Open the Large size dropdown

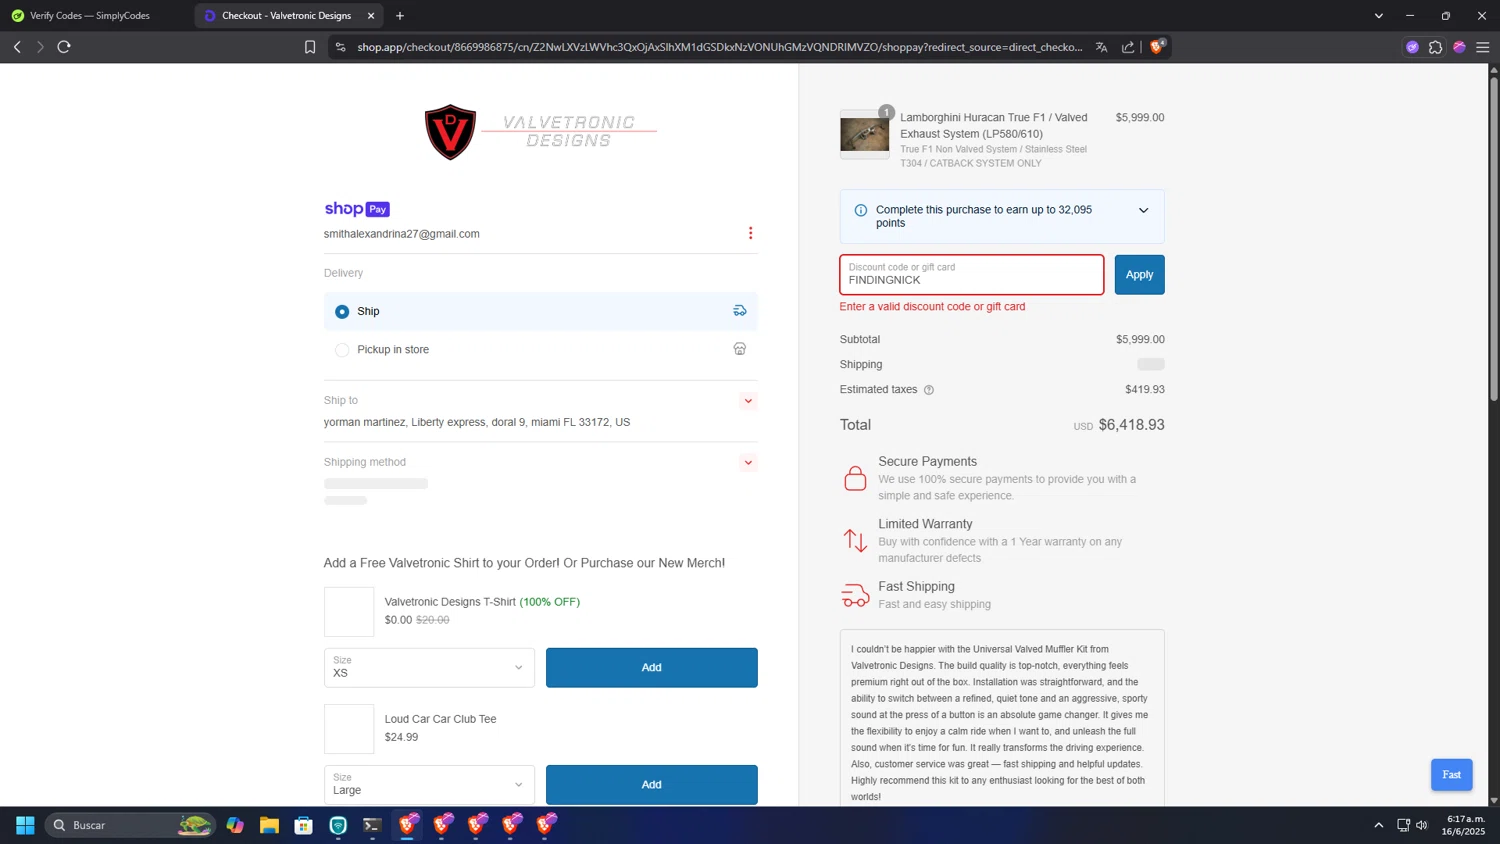pyautogui.click(x=429, y=785)
